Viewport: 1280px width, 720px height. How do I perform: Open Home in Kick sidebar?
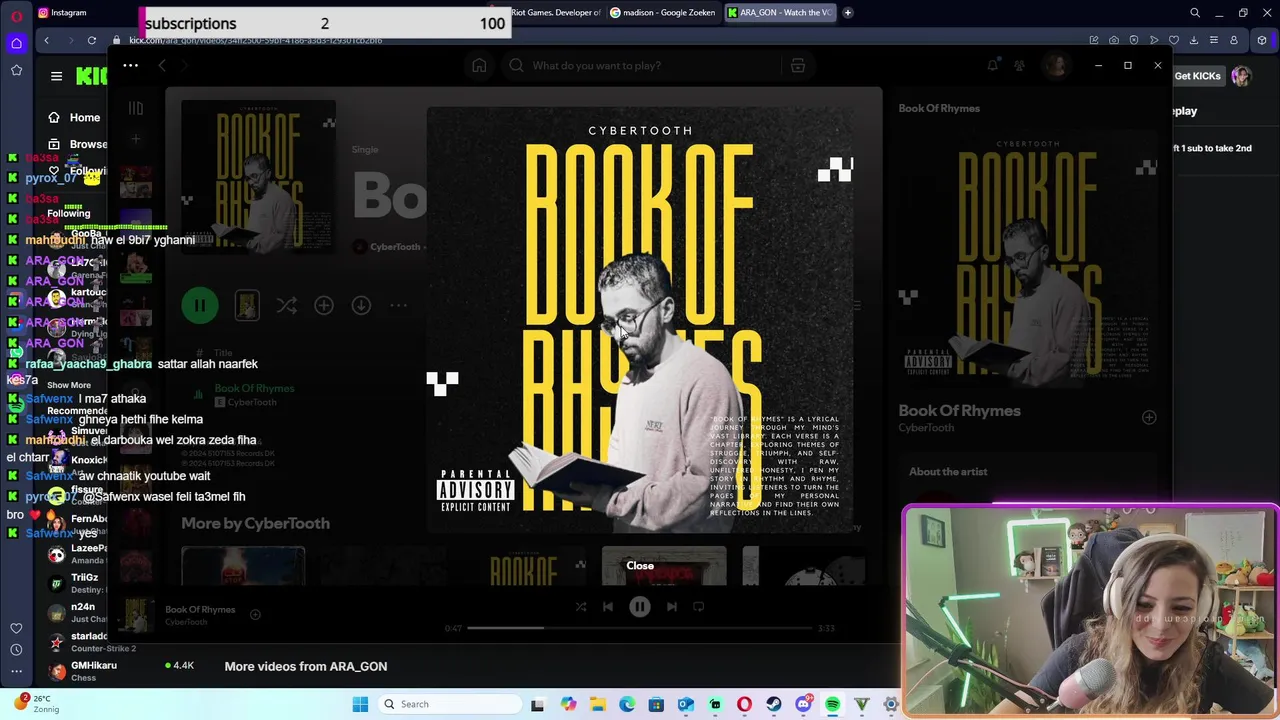click(75, 117)
